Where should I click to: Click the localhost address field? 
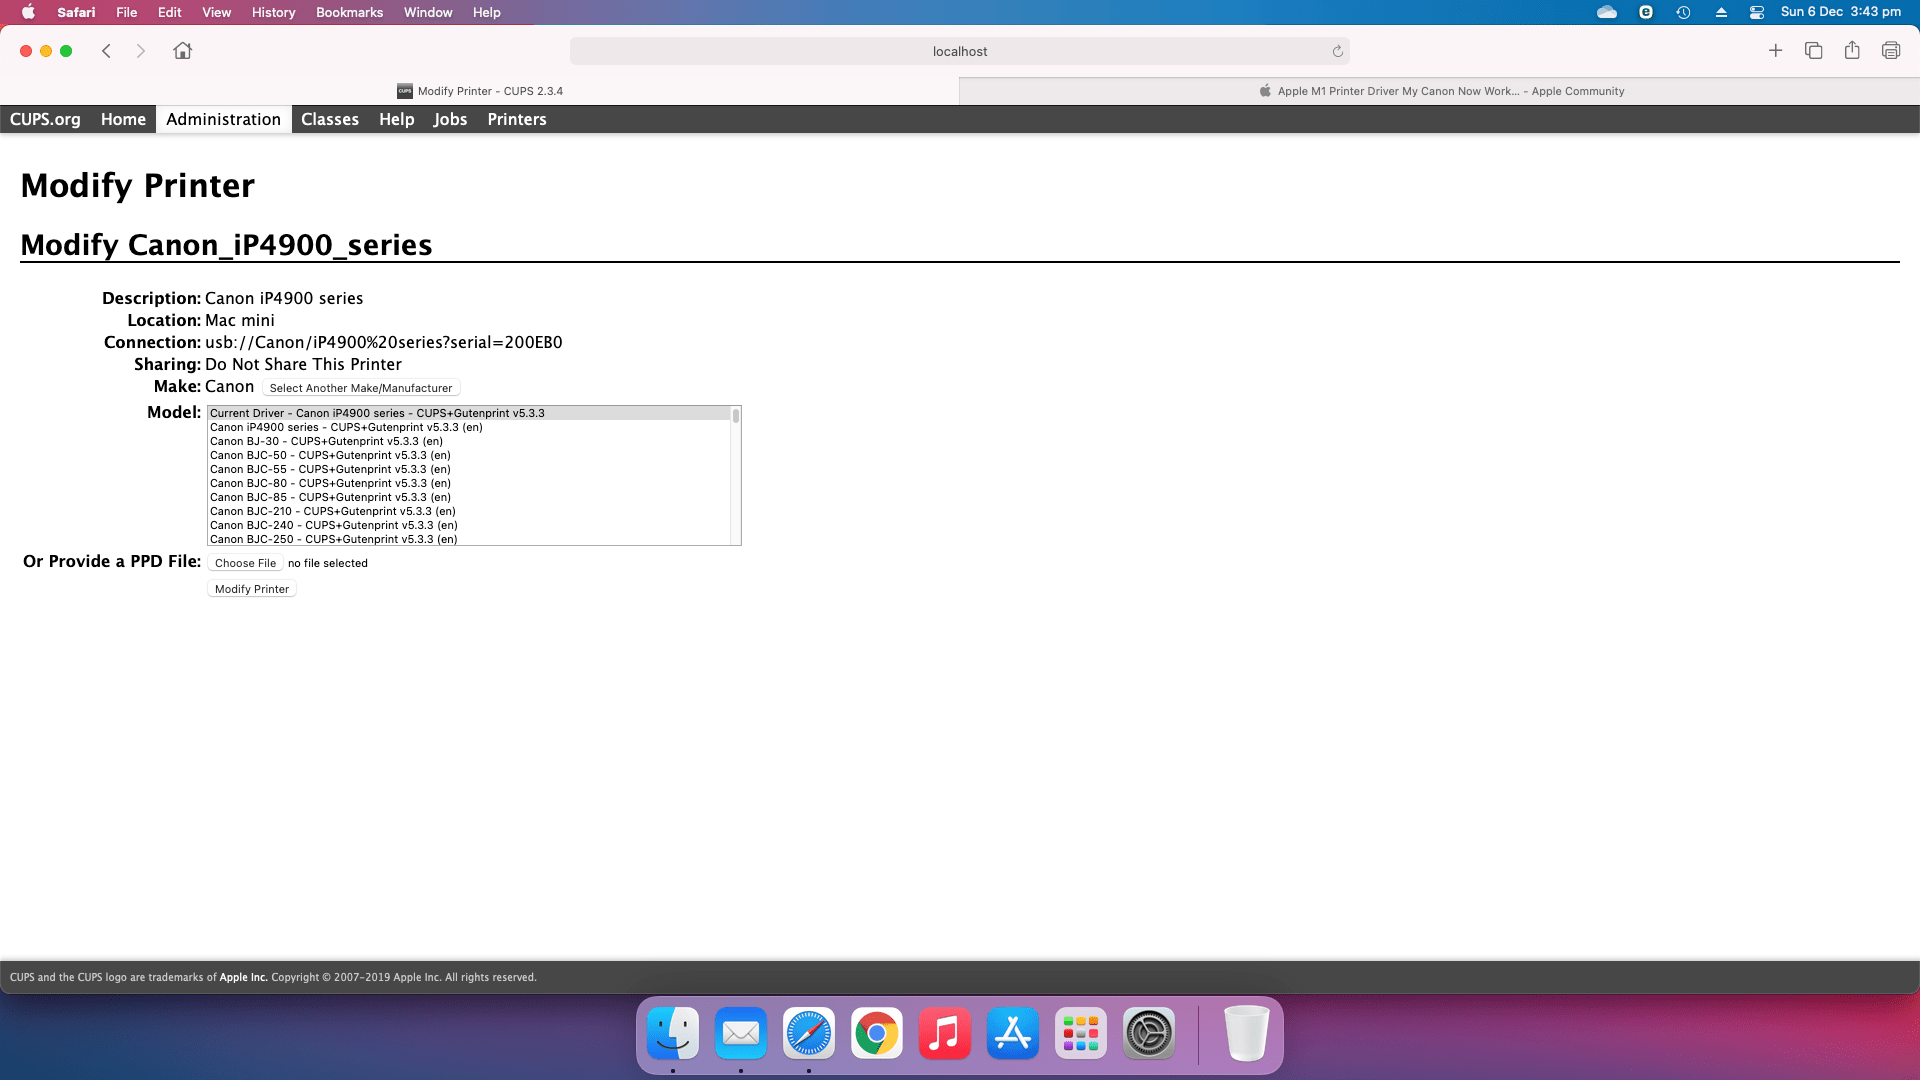(959, 51)
